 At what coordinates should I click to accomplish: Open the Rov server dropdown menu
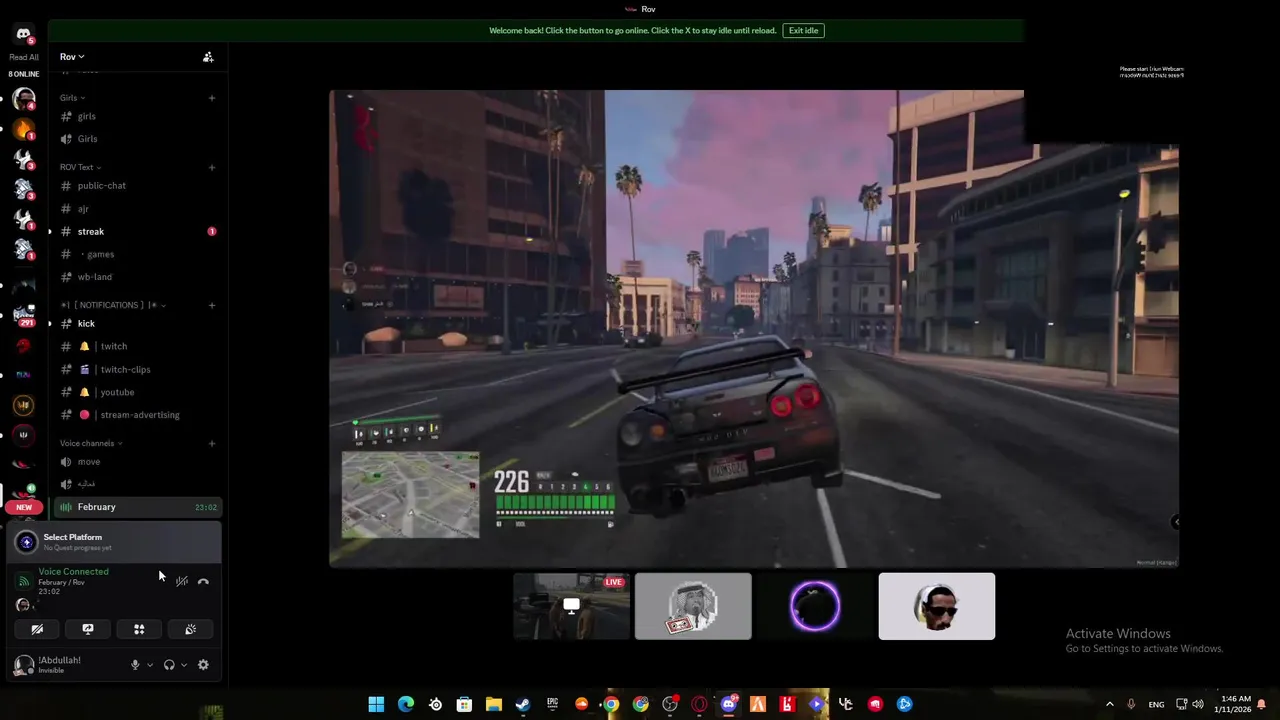click(x=72, y=57)
